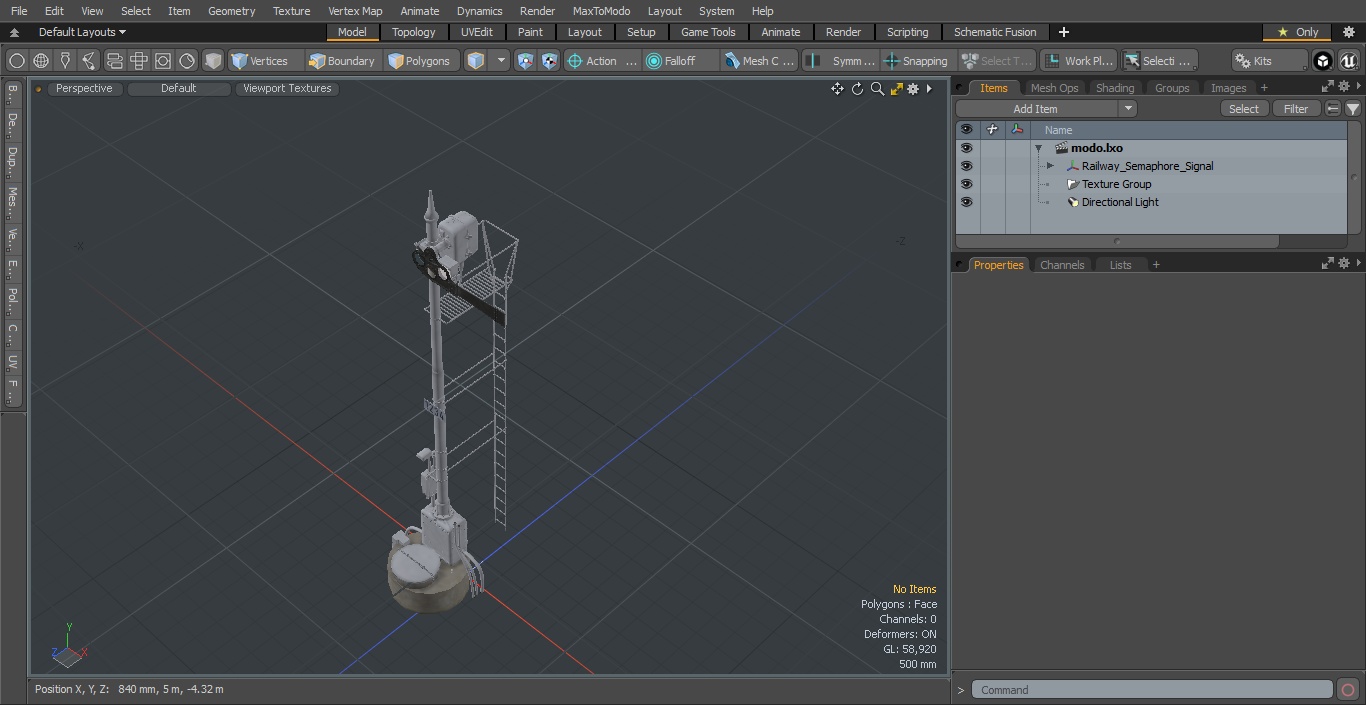Maximize the viewport with the orange expand icon
Screen dimensions: 1366x705
[896, 88]
